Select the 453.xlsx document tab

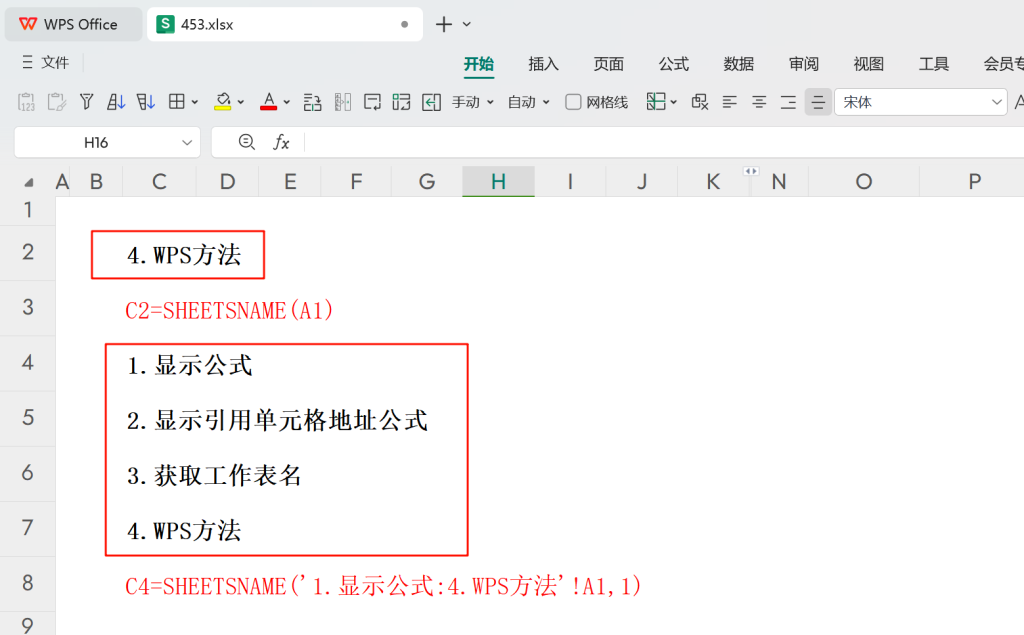click(285, 24)
